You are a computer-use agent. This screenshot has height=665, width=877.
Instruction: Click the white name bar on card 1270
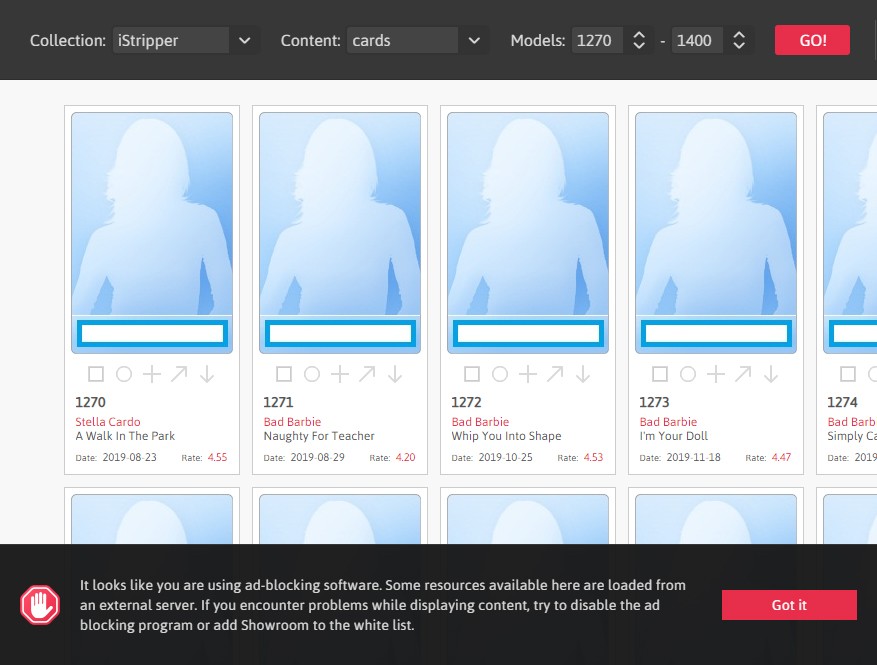[152, 333]
